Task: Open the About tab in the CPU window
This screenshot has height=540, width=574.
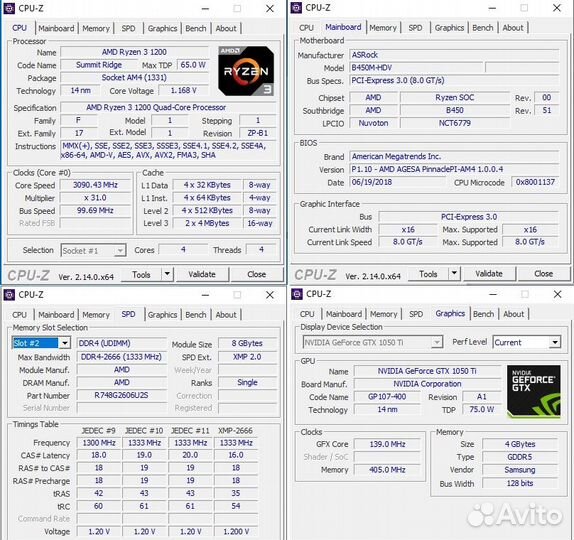Action: (226, 29)
